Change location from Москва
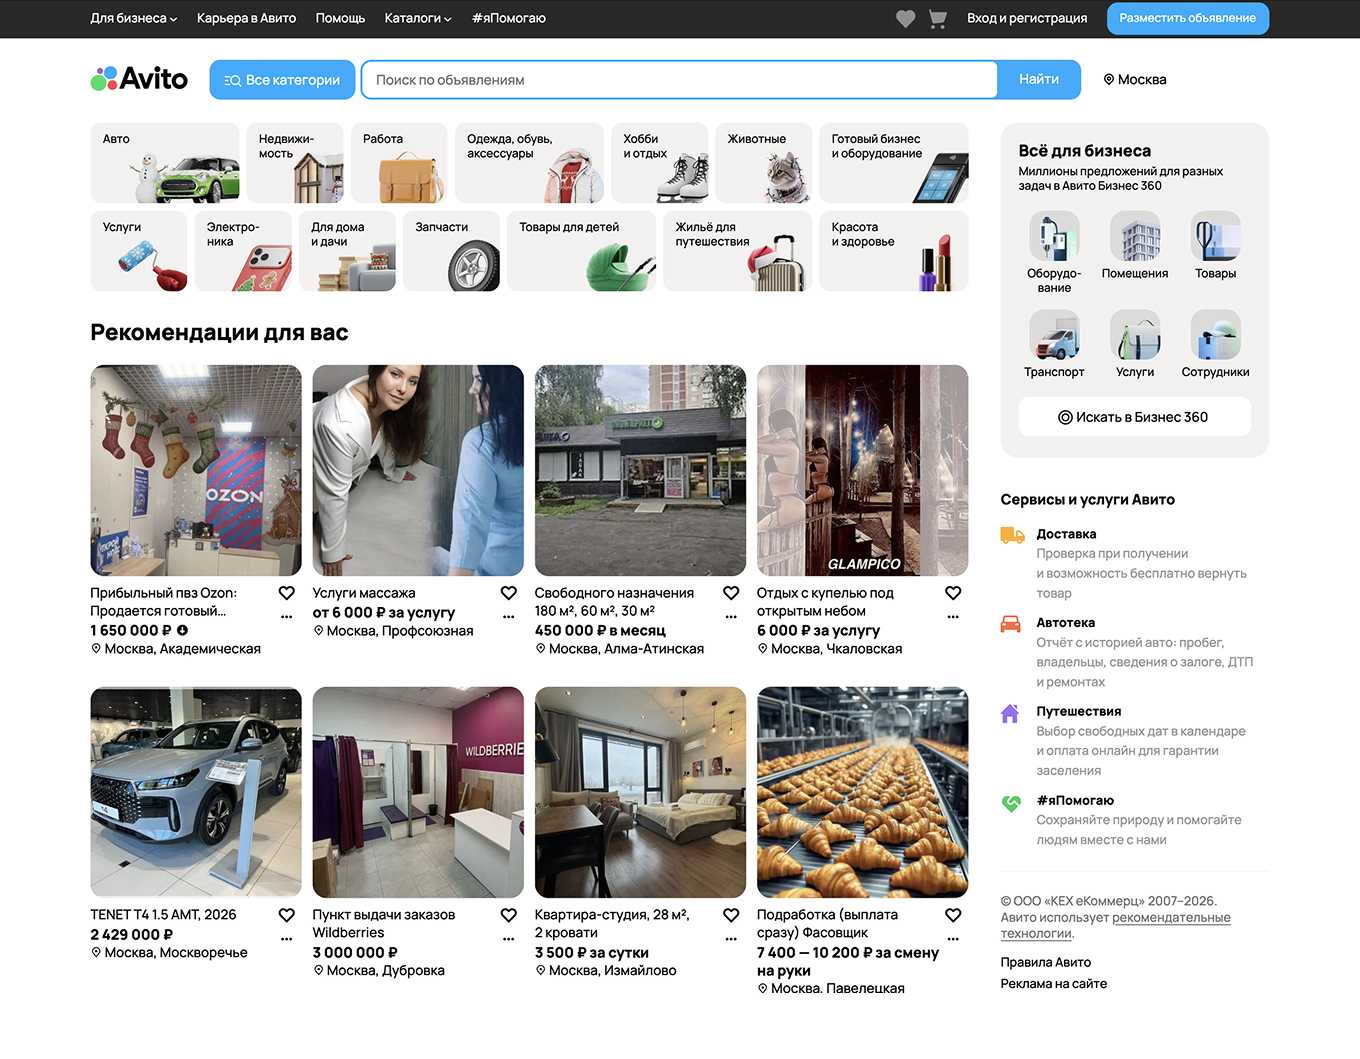Screen dimensions: 1360x1059 pos(1135,80)
